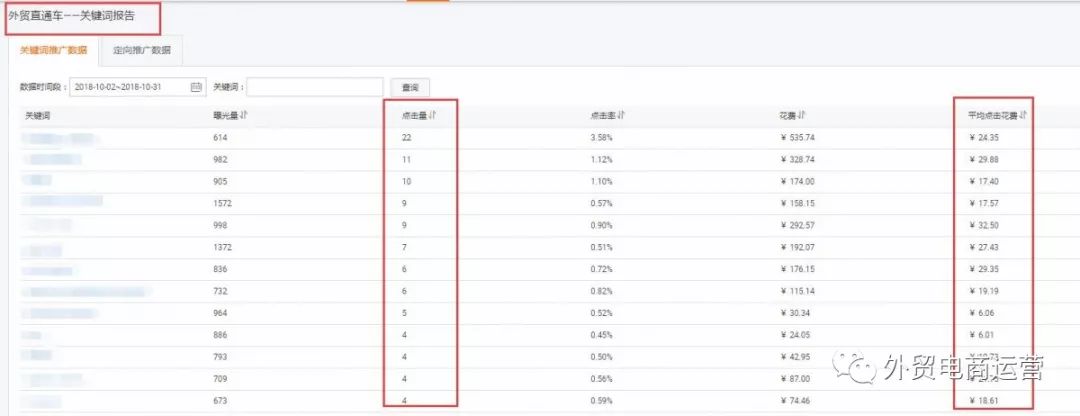Screen dimensions: 1080x416
Task: Click the 查询 search button
Action: pos(410,87)
